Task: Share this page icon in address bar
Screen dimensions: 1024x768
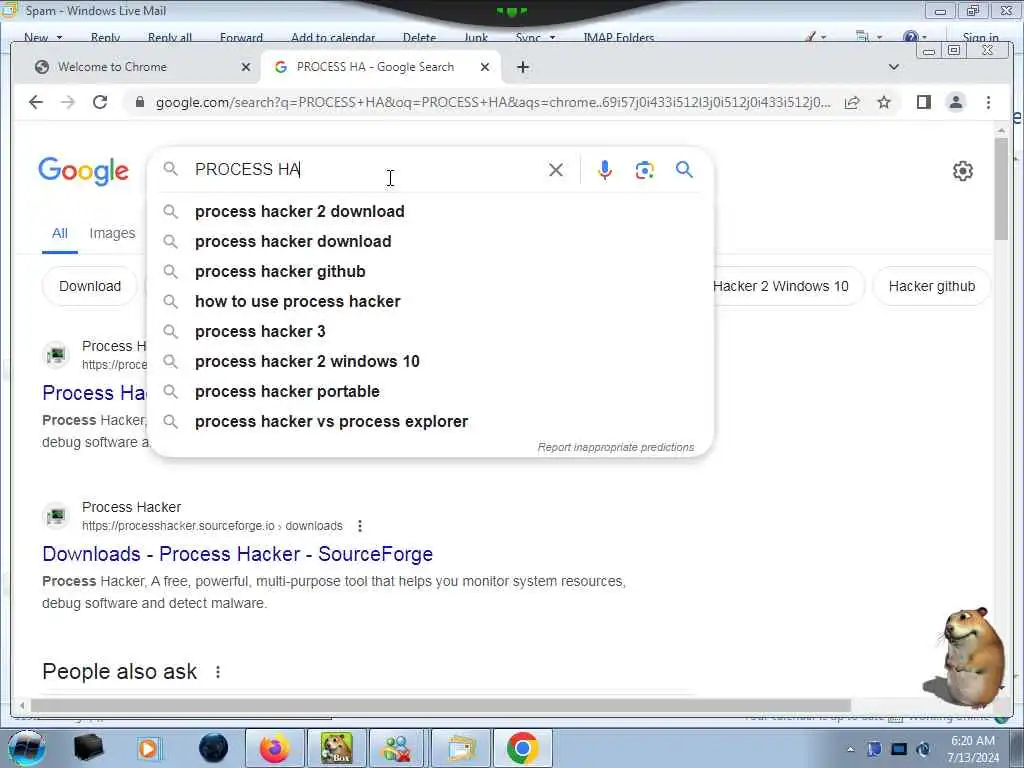Action: coord(852,103)
